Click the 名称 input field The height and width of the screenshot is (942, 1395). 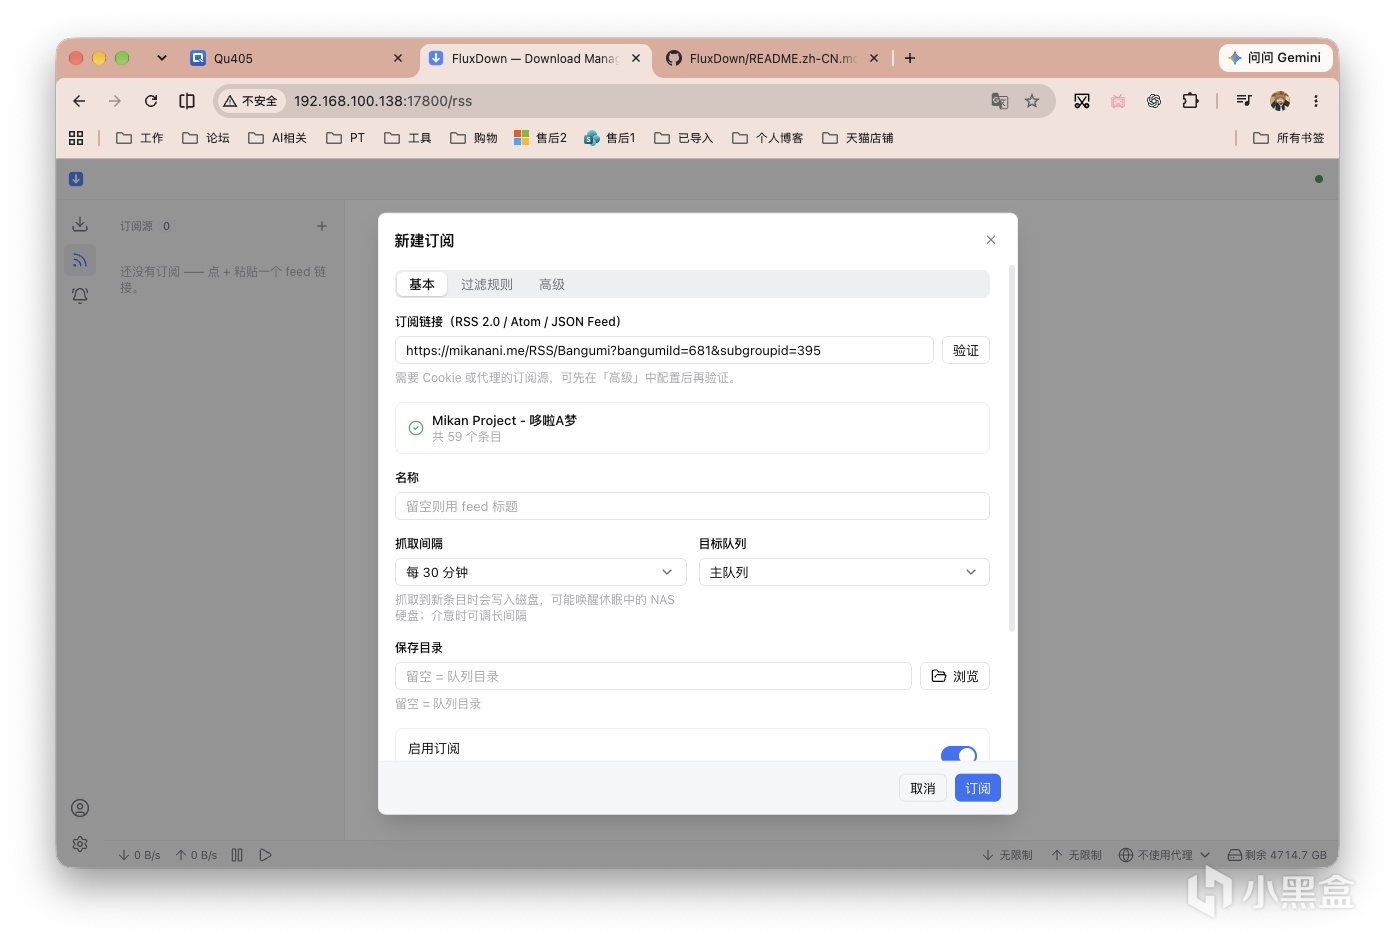pos(692,506)
